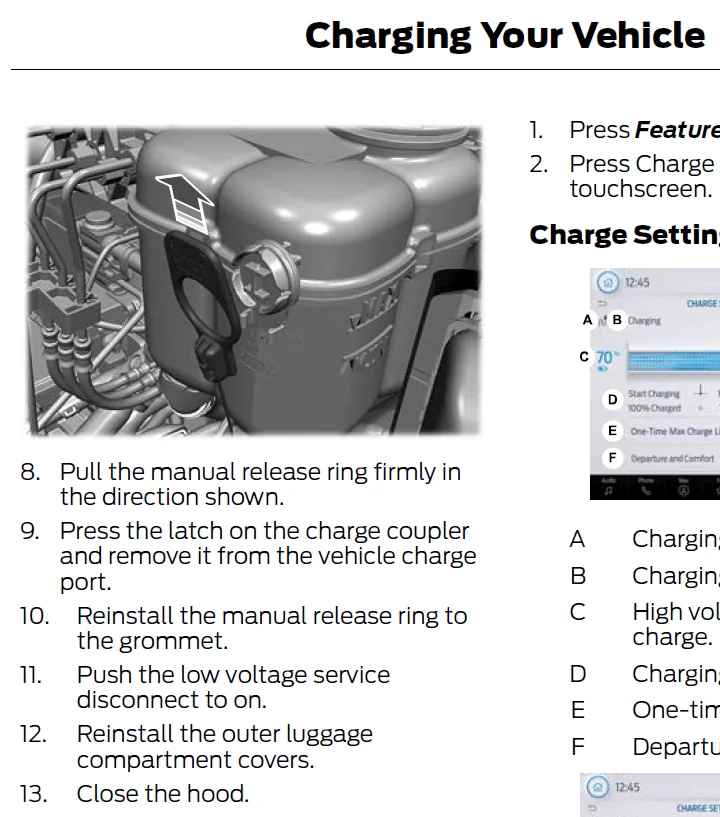
Task: Click the Nav compass icon in the bottom bar
Action: [684, 490]
